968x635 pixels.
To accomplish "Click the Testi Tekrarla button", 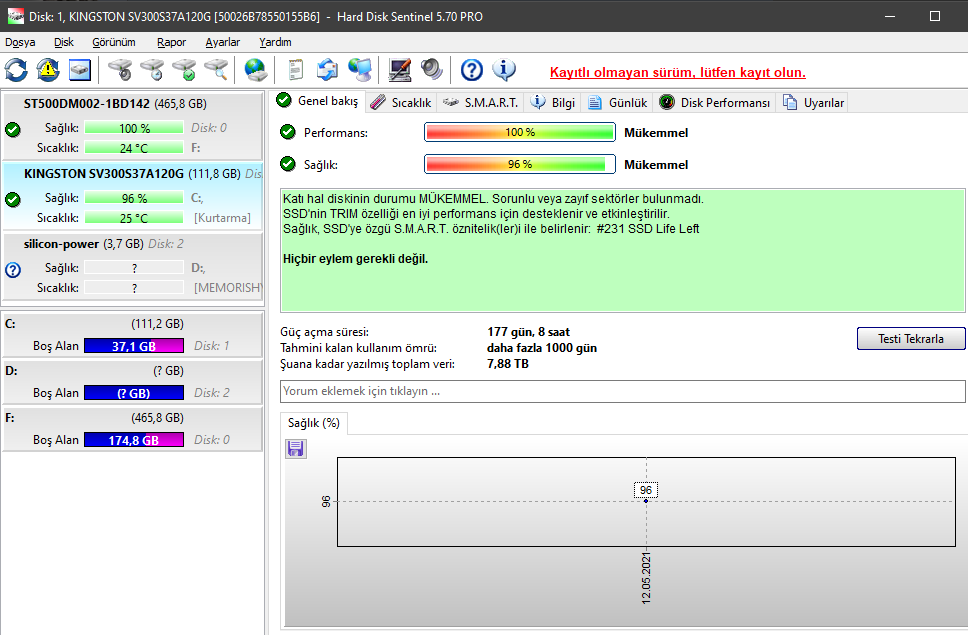I will tap(911, 339).
